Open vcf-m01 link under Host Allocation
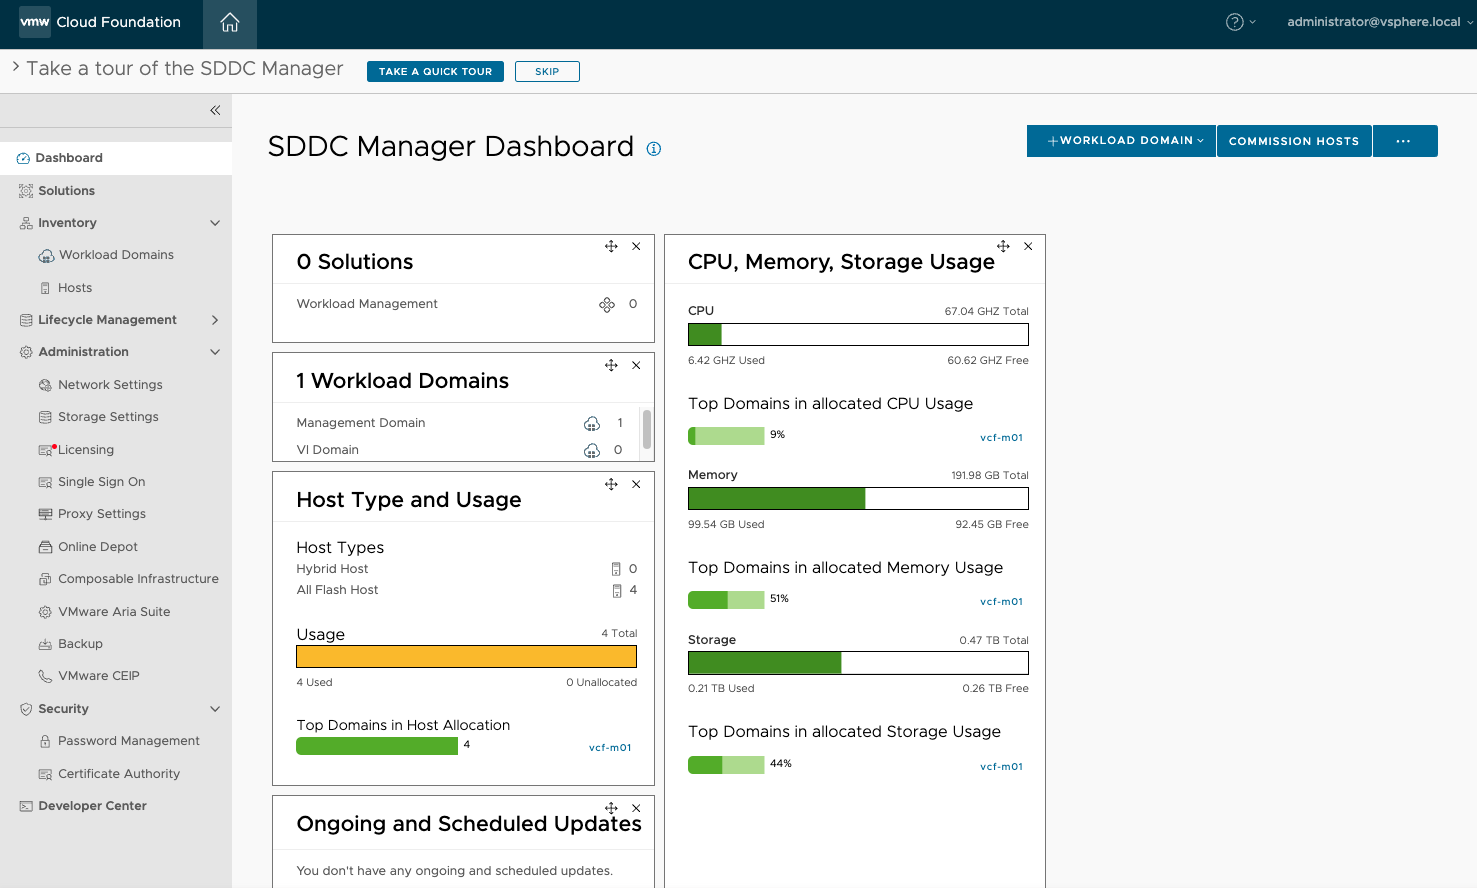This screenshot has height=888, width=1477. pos(610,748)
